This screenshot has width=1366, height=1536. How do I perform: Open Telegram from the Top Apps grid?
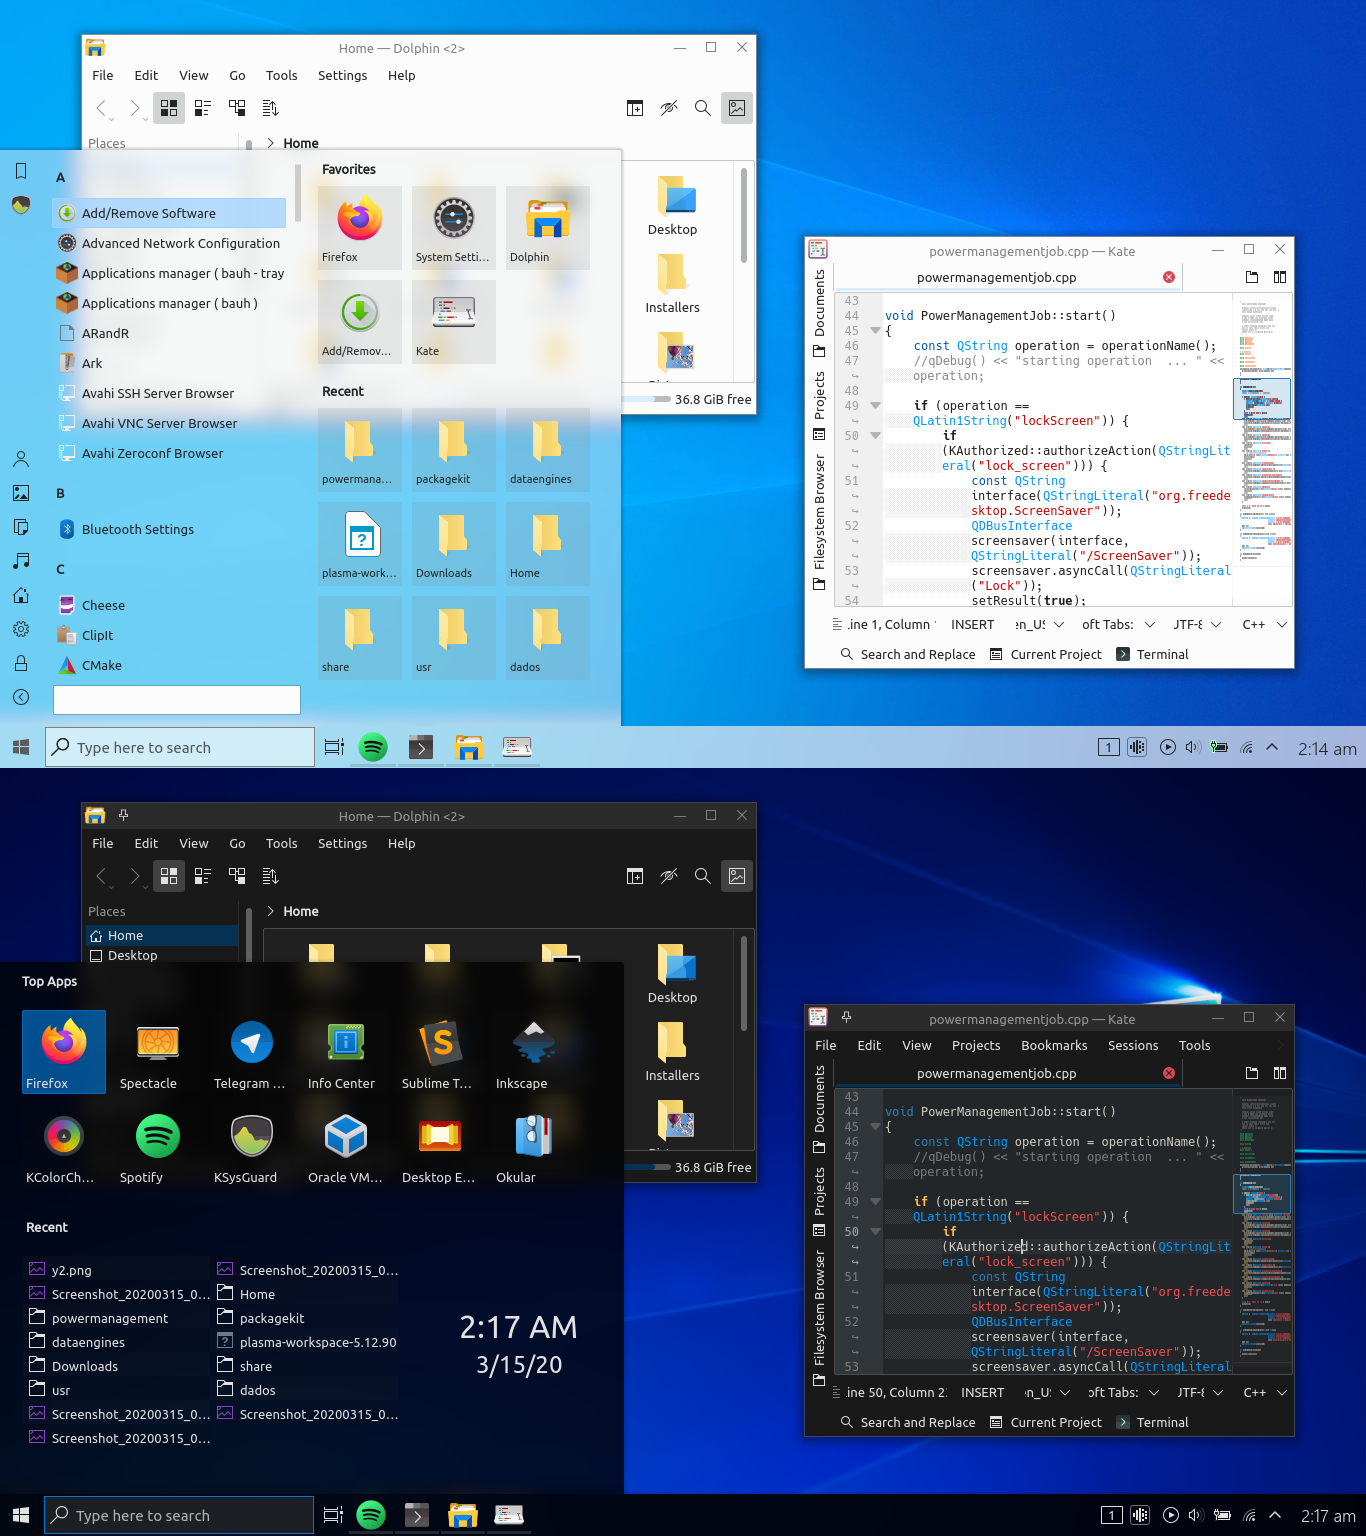click(251, 1051)
